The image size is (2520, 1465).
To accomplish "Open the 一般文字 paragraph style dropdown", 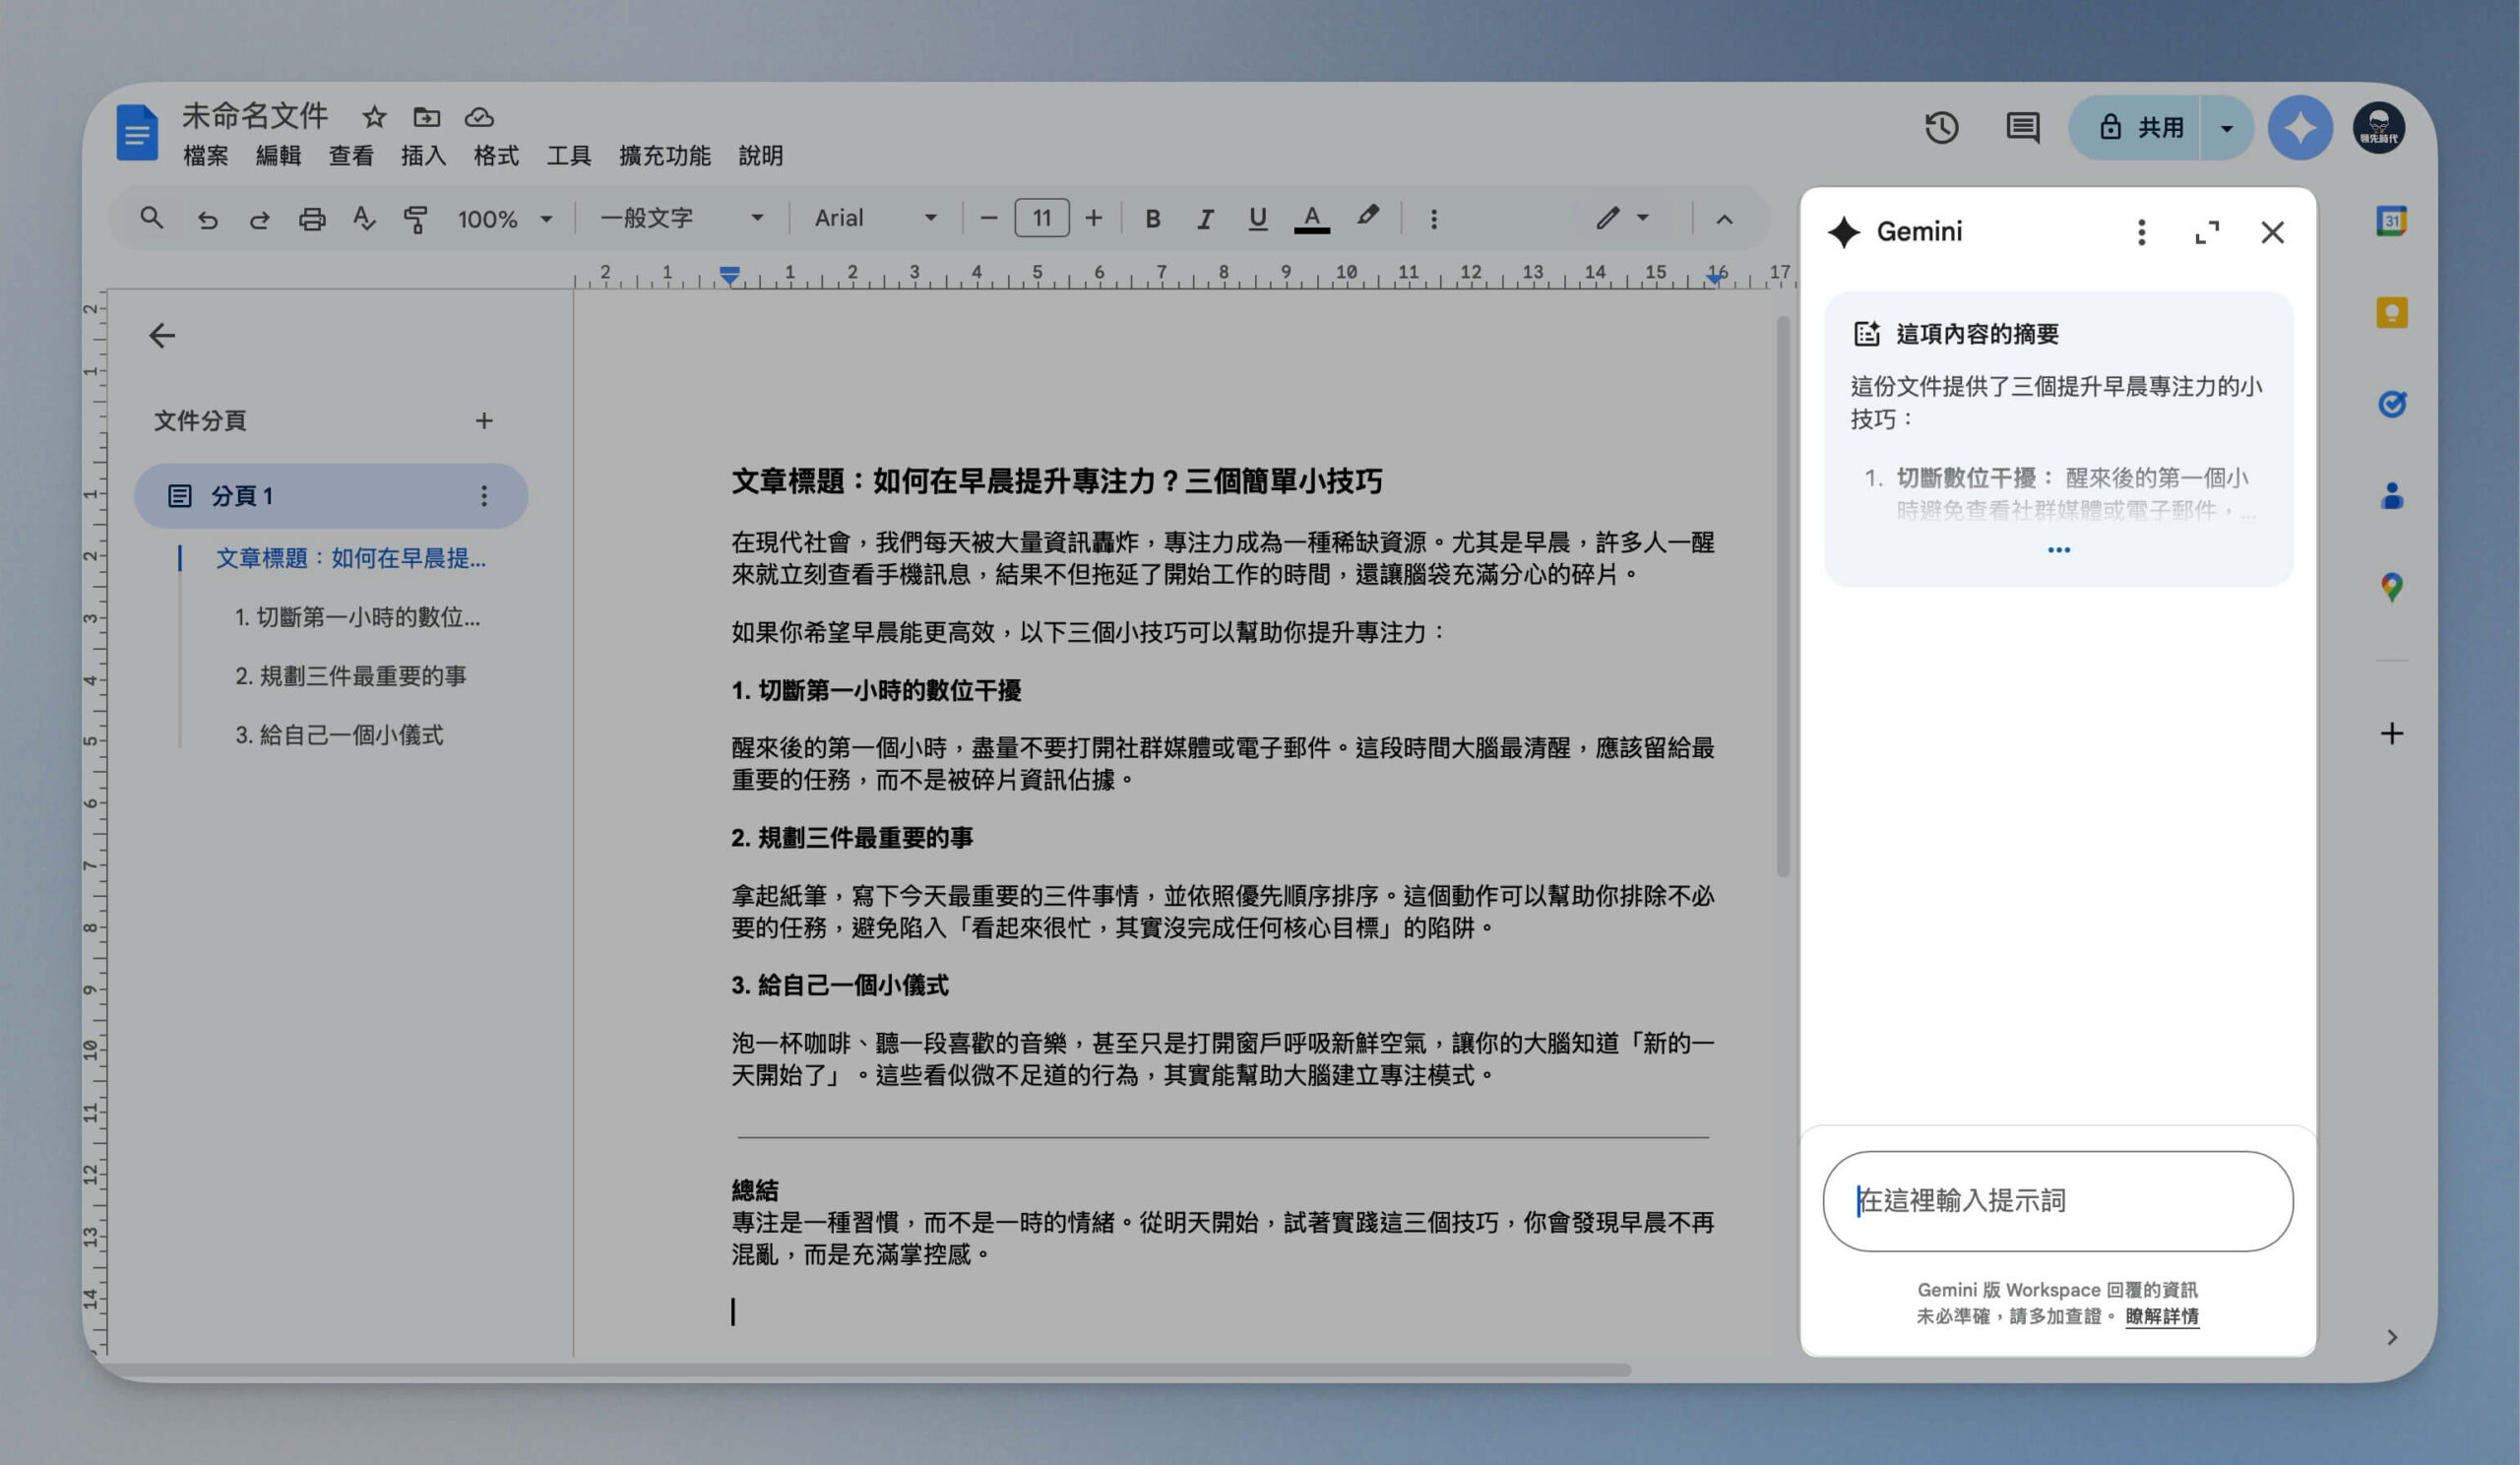I will click(682, 218).
